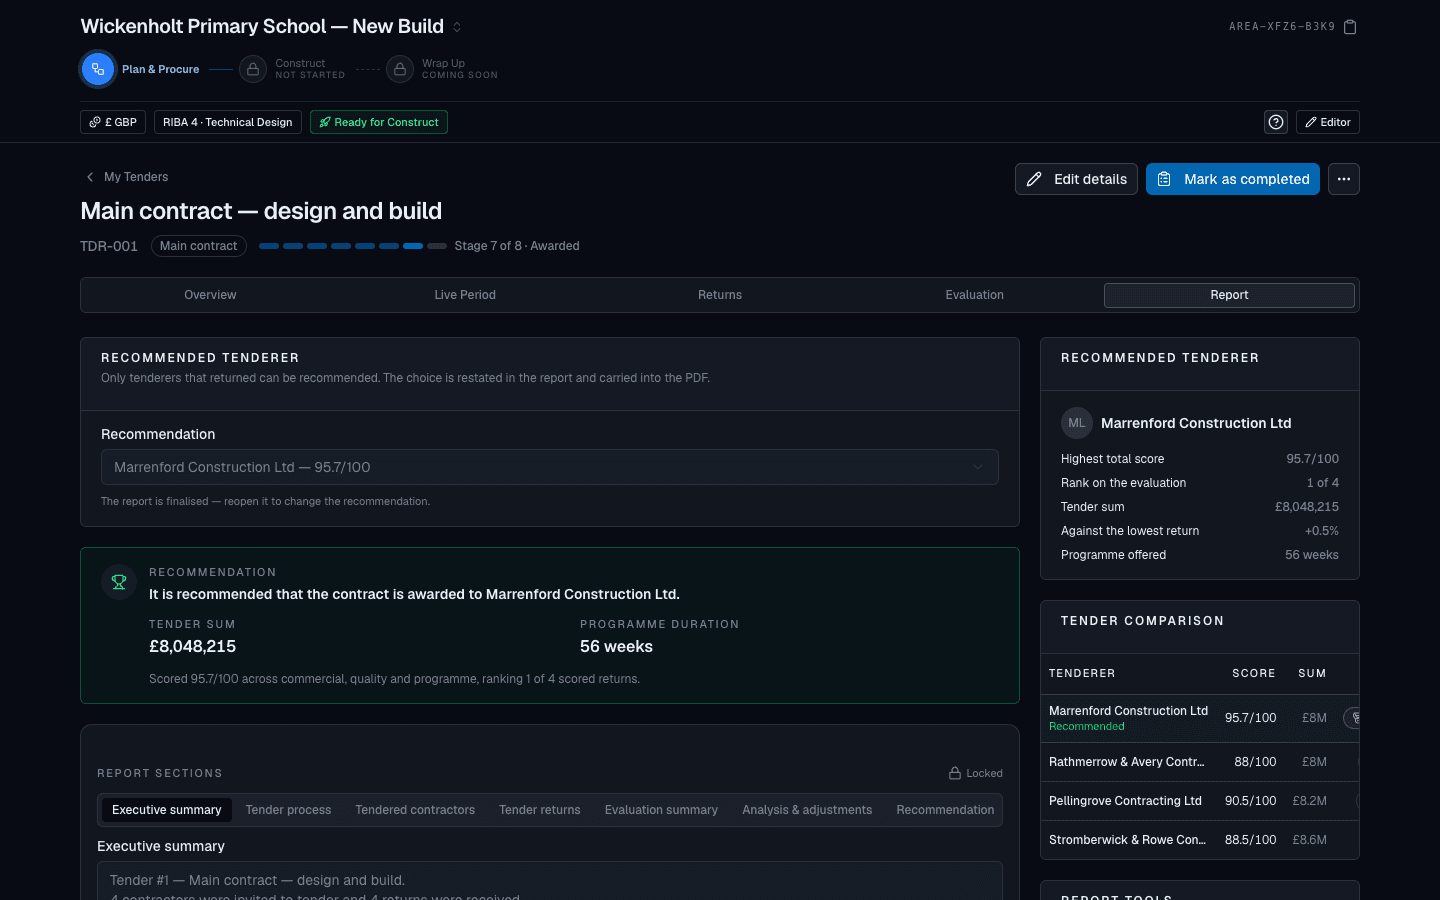Switch to the Evaluation tab
Viewport: 1440px width, 900px height.
click(974, 295)
